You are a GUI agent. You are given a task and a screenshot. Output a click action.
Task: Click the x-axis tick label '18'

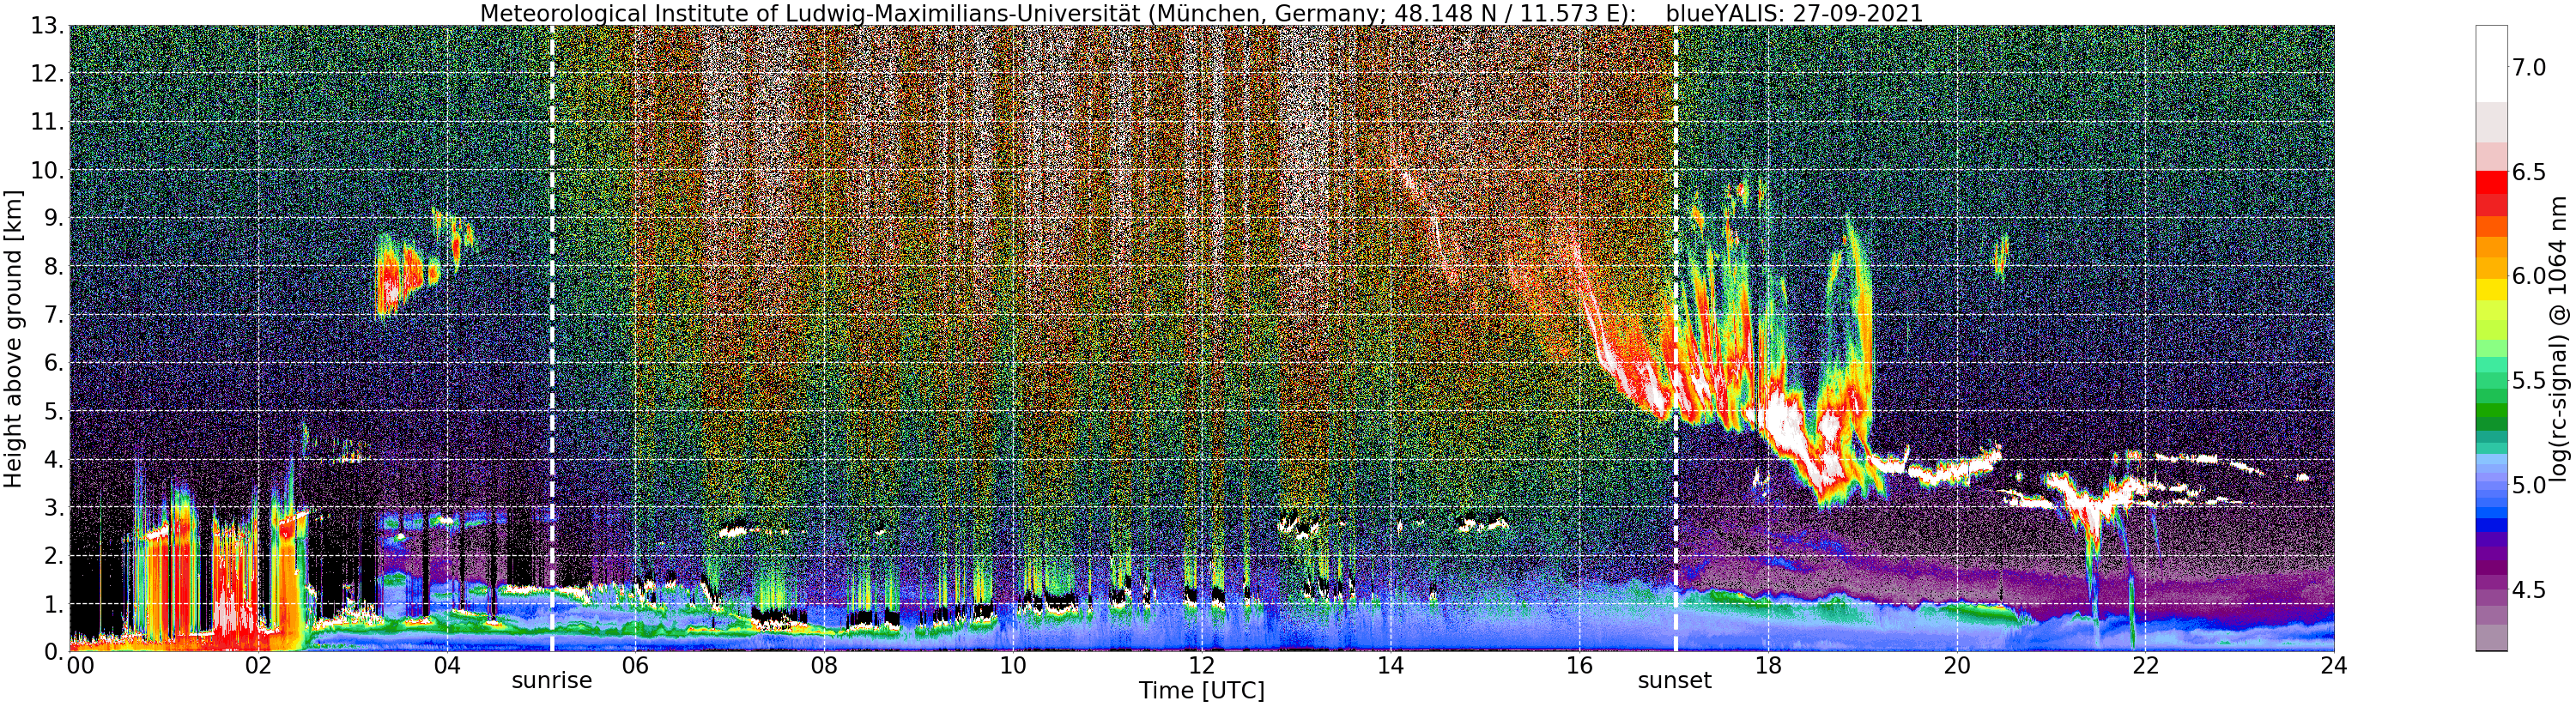pos(1768,666)
